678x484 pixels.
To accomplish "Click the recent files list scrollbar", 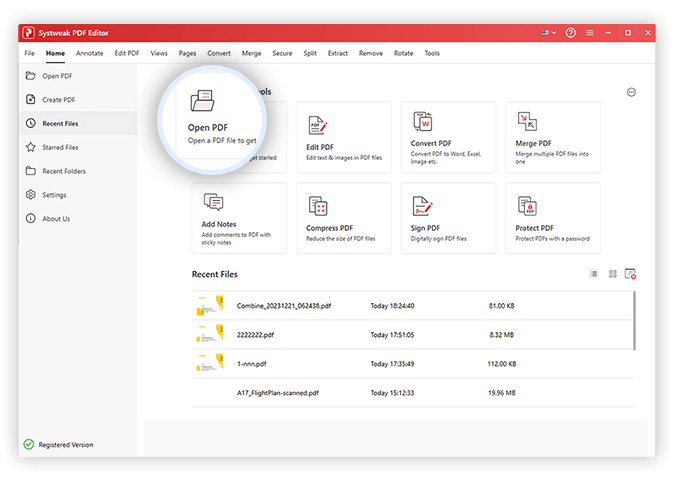I will click(x=634, y=321).
